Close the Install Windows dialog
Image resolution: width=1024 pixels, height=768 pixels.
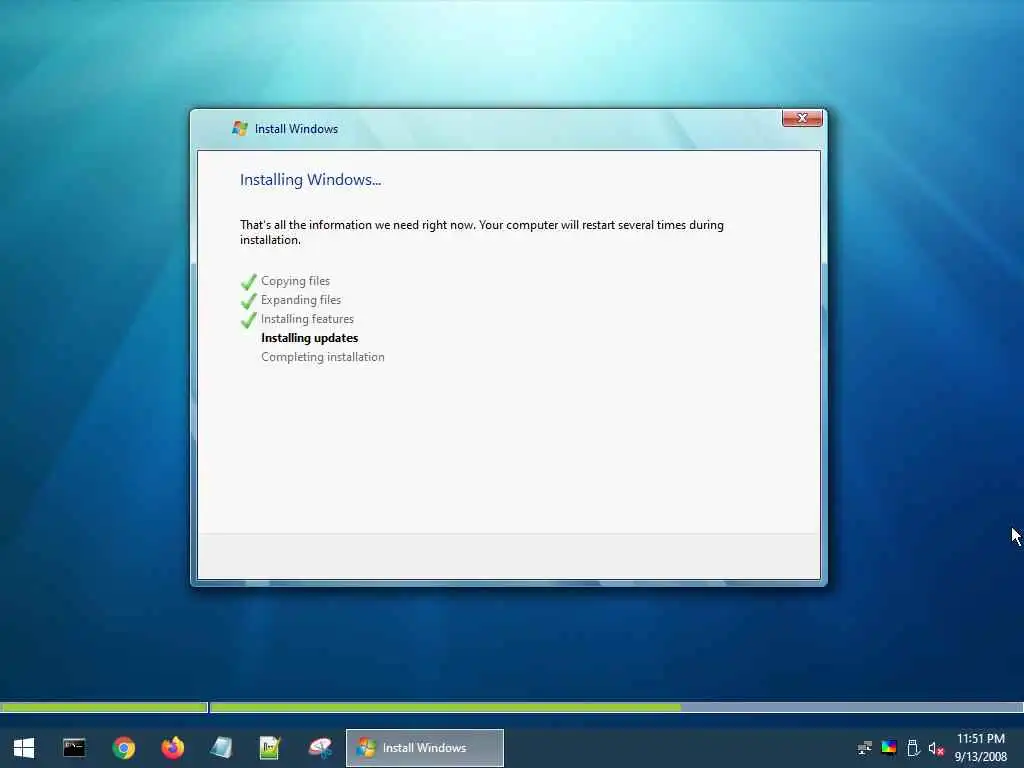point(802,118)
